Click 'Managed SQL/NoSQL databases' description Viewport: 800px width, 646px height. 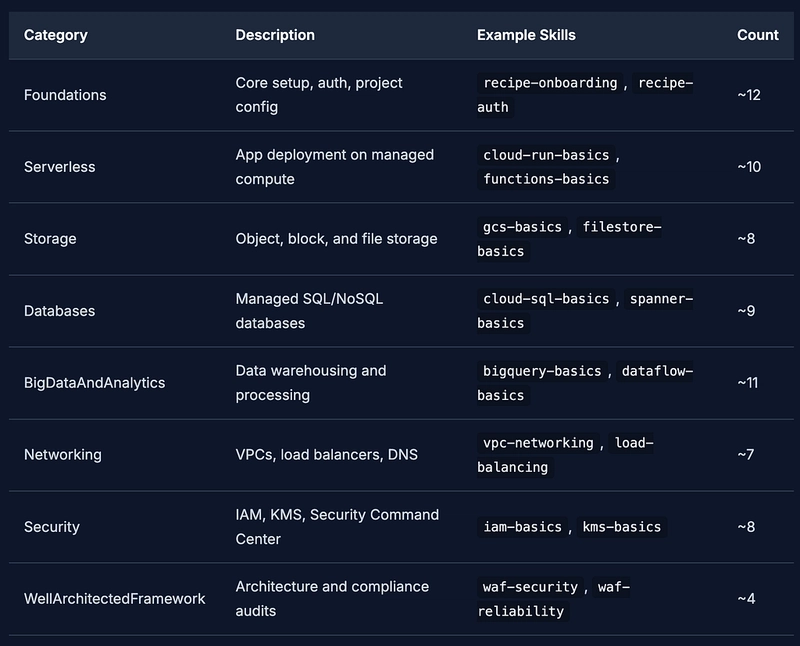[309, 311]
